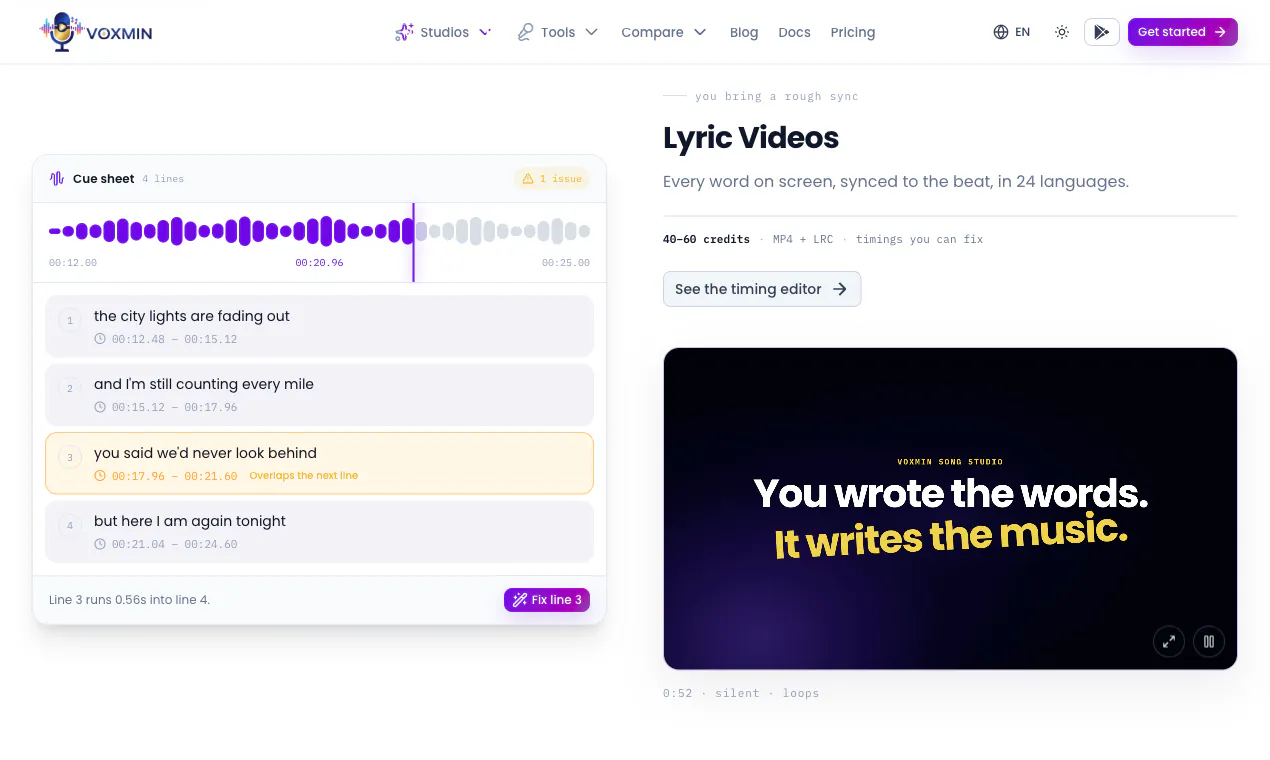Screen dimensions: 1270x760
Task: Select cue line "but here I am again tonight"
Action: [x=320, y=531]
